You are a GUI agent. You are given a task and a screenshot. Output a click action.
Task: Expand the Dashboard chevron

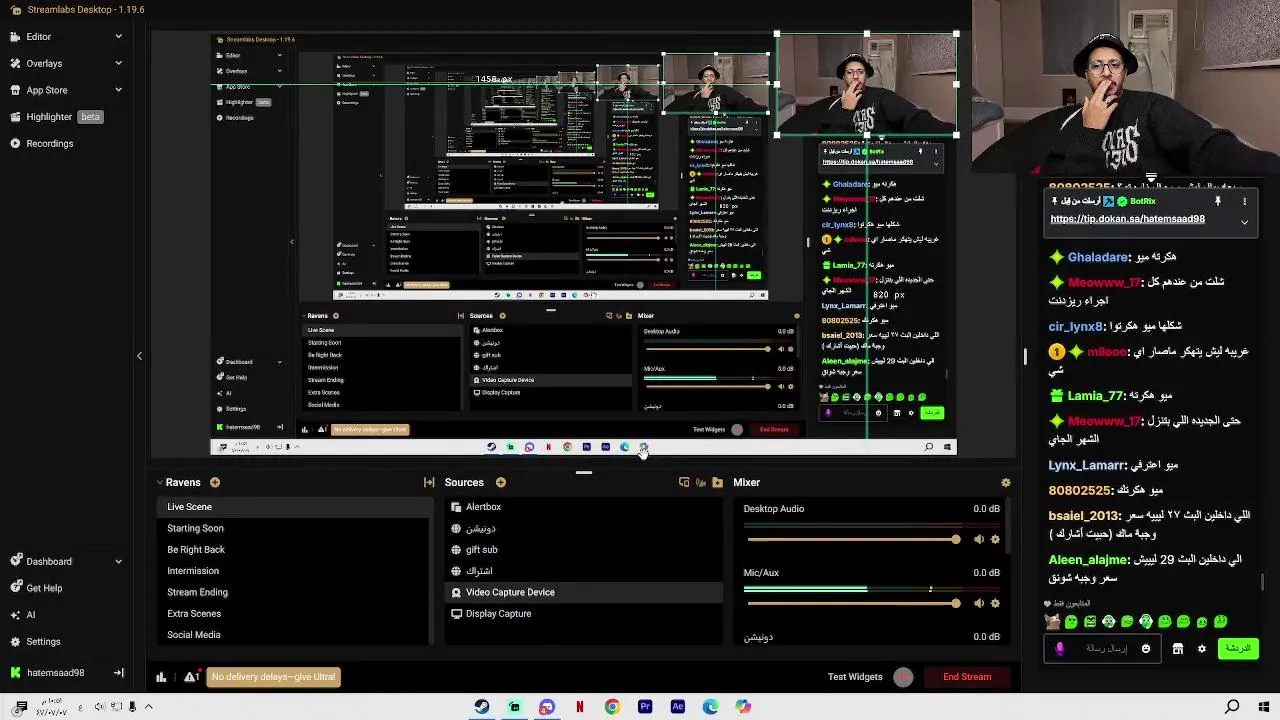(x=118, y=562)
